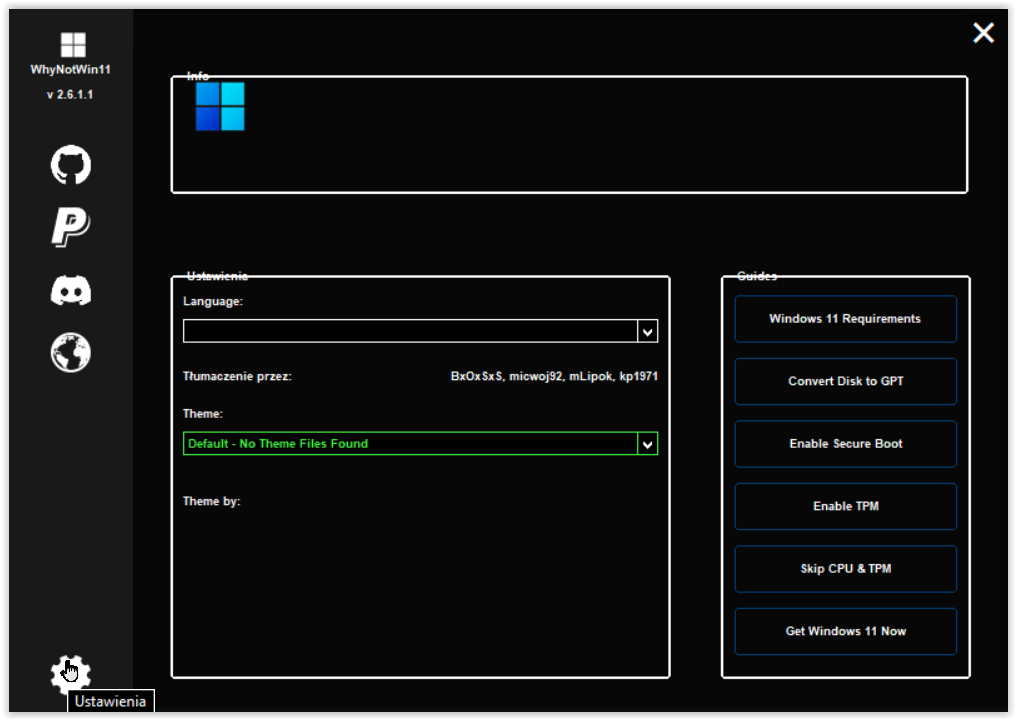This screenshot has width=1016, height=720.
Task: Click the WhyNotWin11 title text
Action: (71, 69)
